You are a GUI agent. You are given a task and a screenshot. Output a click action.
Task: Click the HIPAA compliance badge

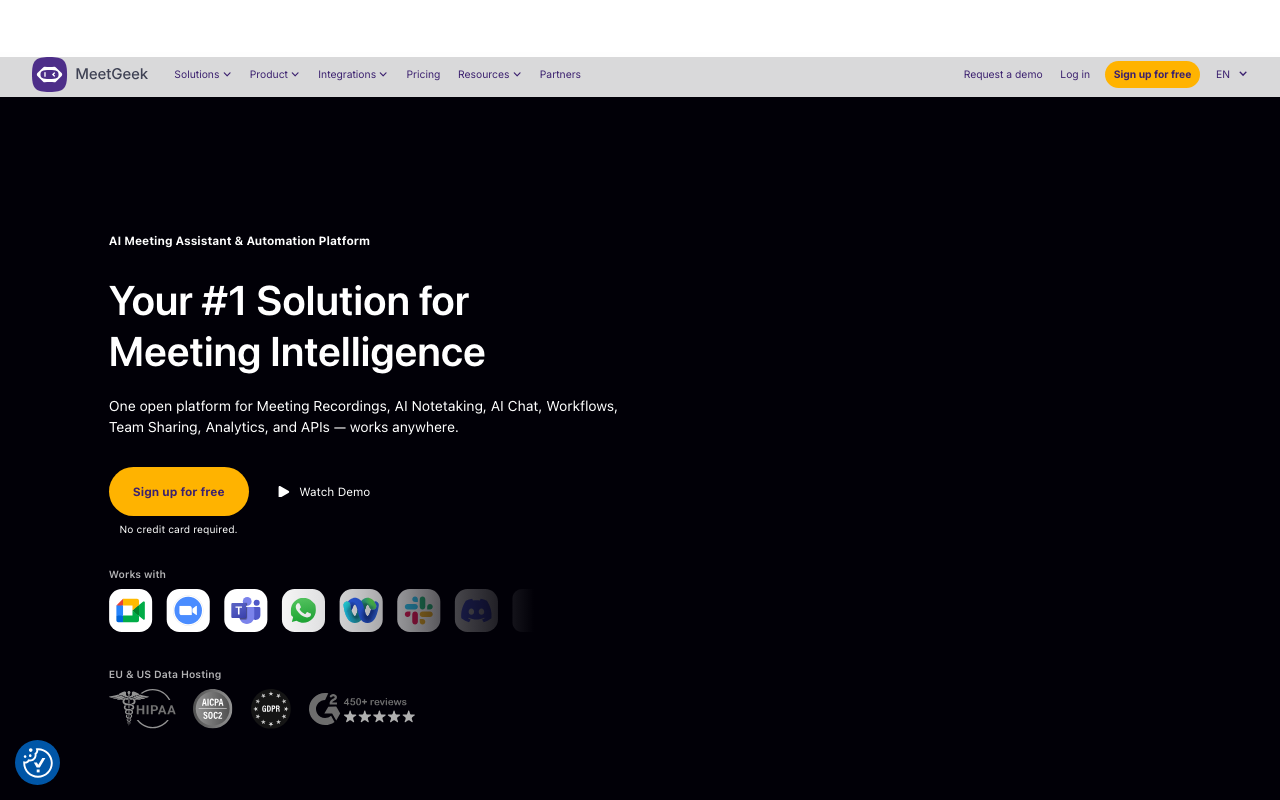point(142,708)
